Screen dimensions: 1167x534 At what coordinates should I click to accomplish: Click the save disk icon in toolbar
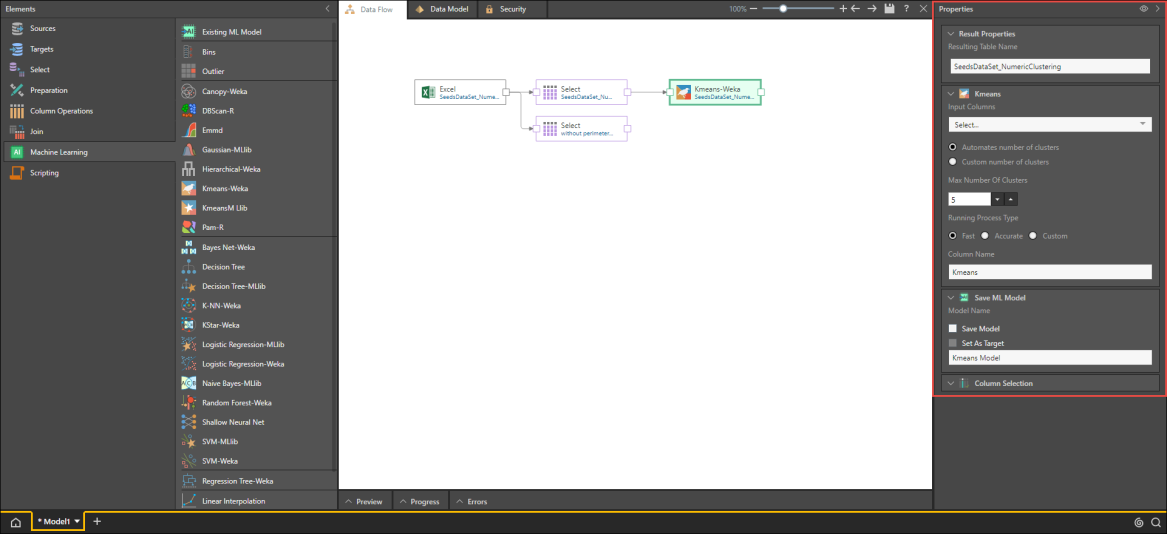pos(889,9)
